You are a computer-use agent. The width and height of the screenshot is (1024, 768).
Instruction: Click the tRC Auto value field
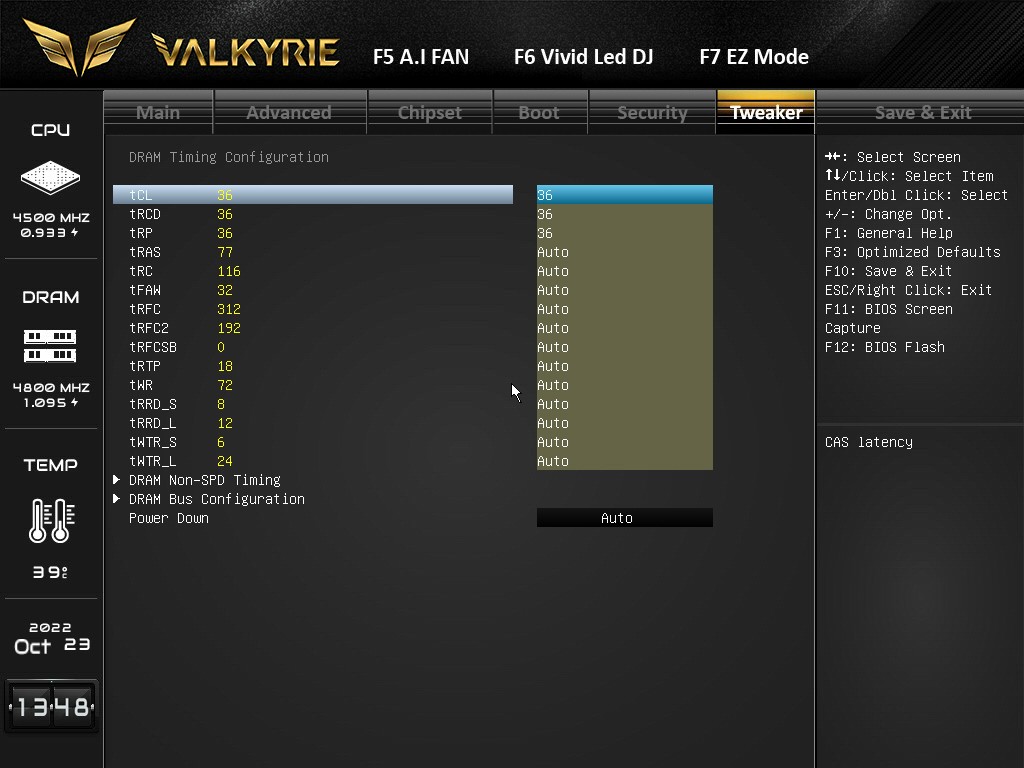(x=624, y=270)
